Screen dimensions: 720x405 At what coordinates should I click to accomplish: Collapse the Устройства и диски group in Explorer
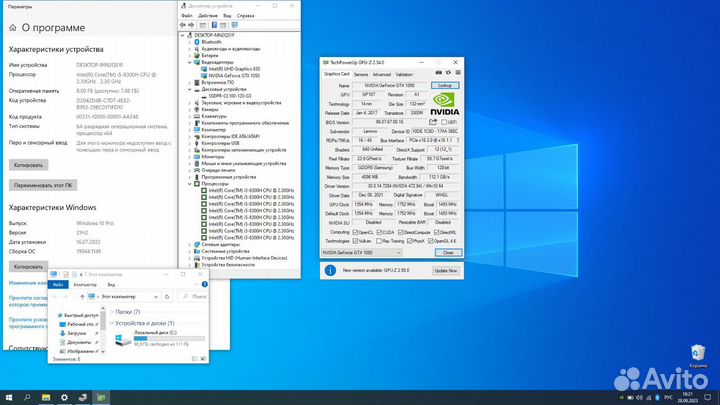pyautogui.click(x=112, y=323)
